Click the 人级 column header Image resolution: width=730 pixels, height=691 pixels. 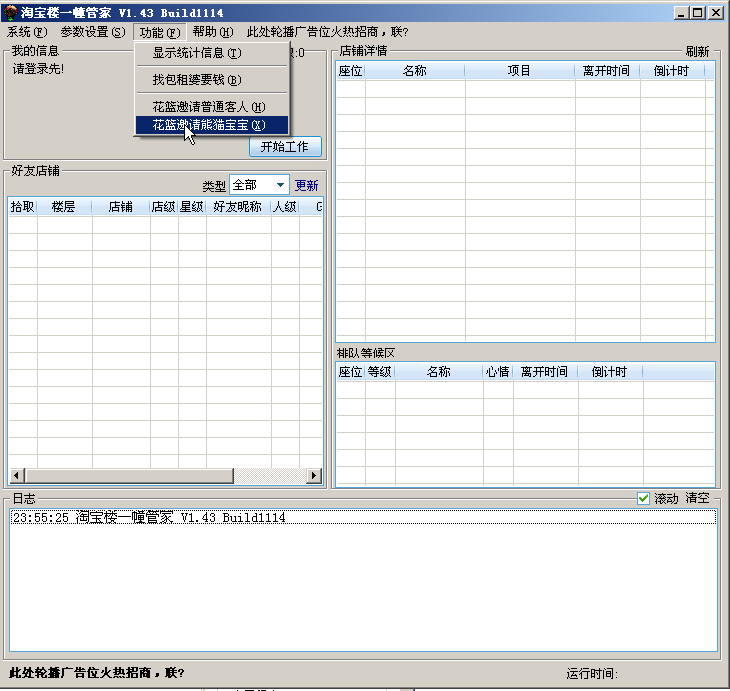[x=284, y=207]
